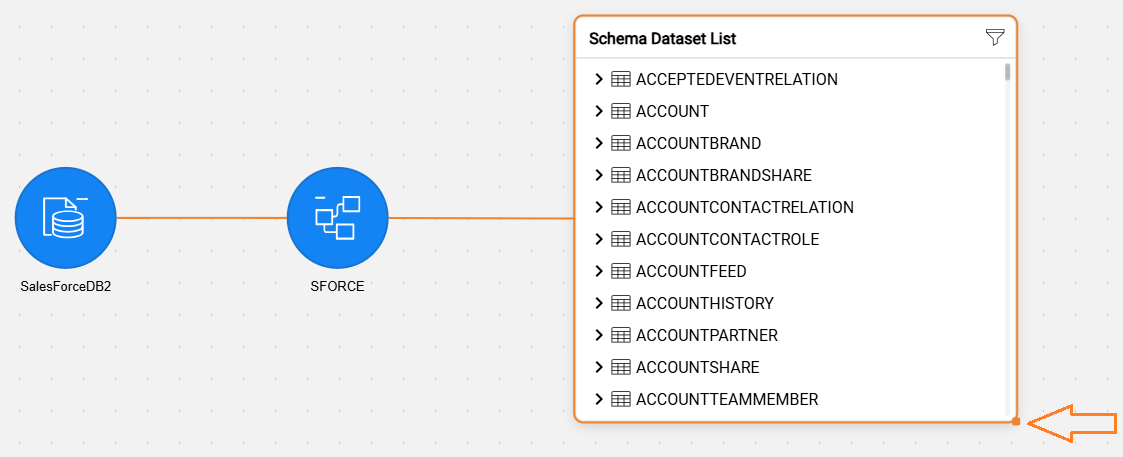
Task: Expand the ACCEPTEDEVENTRELATION dataset
Action: (599, 80)
